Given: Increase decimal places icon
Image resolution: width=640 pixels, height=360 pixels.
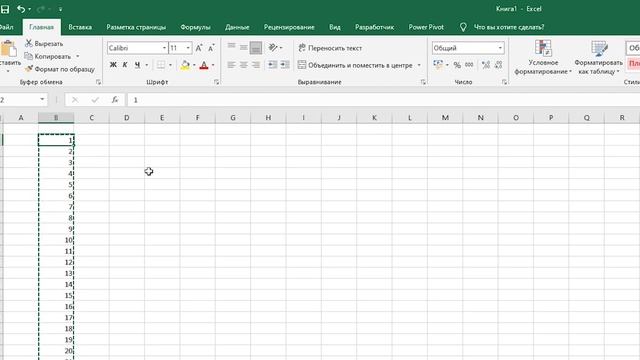Looking at the screenshot, I should pyautogui.click(x=486, y=65).
